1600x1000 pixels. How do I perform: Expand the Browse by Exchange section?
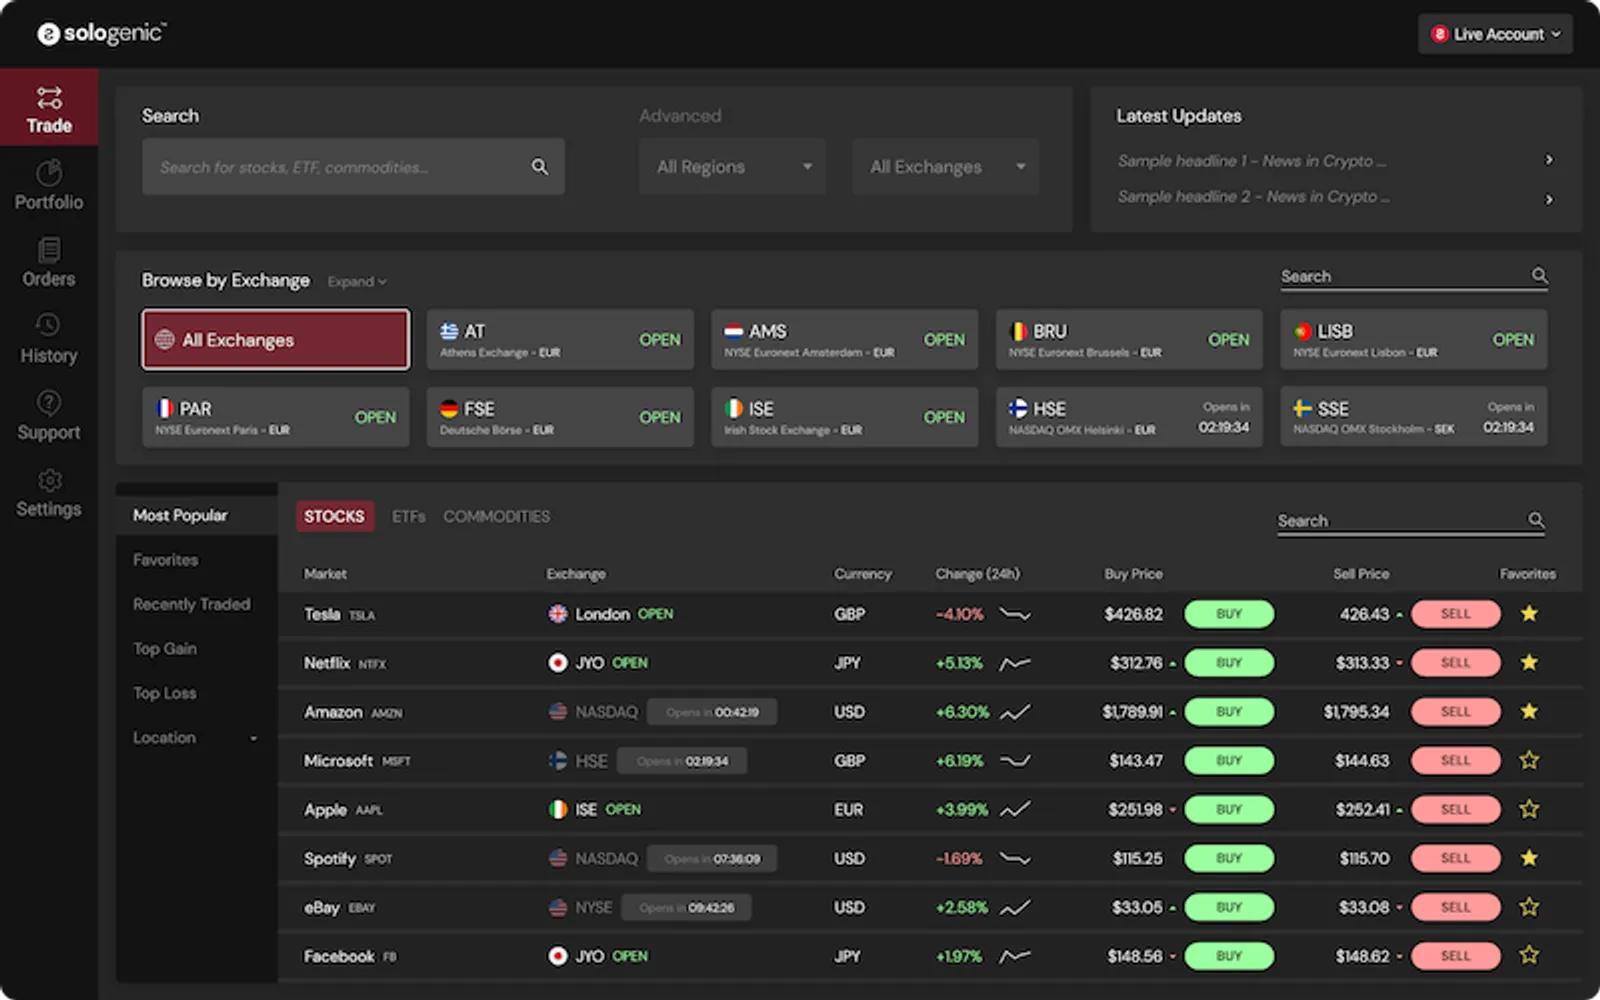click(x=357, y=282)
